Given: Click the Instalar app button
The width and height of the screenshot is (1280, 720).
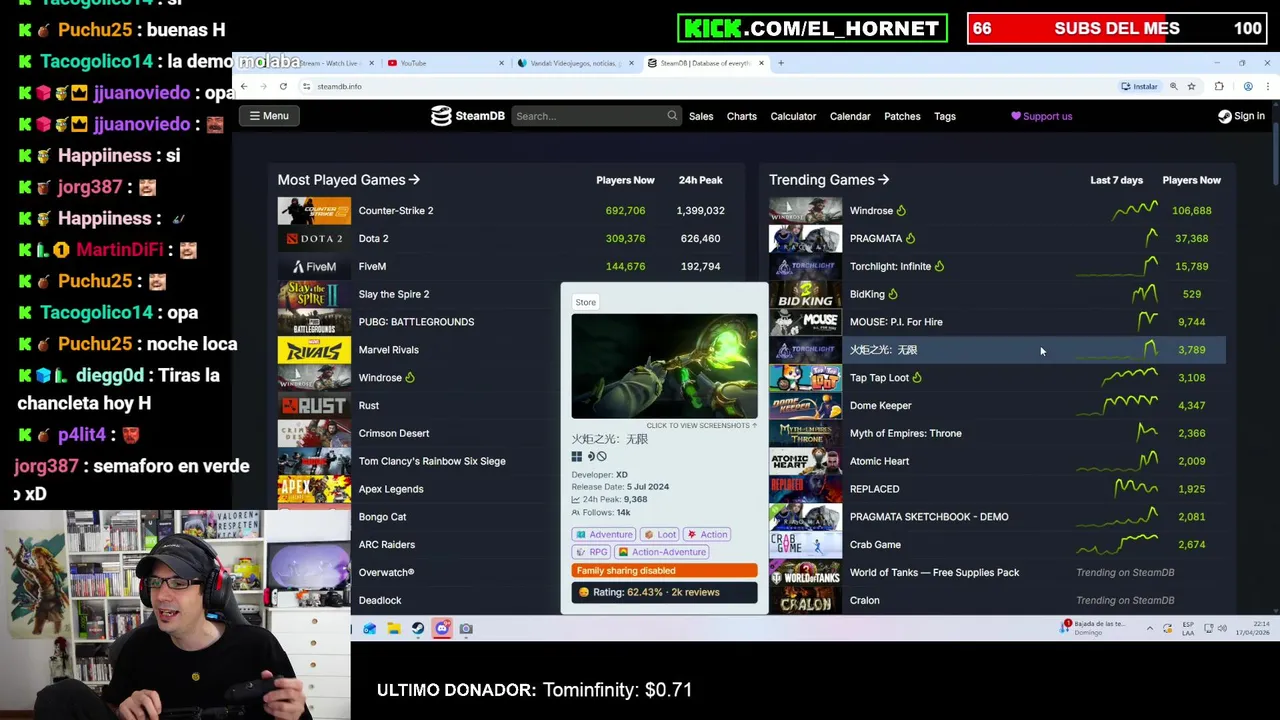Looking at the screenshot, I should coord(1139,87).
